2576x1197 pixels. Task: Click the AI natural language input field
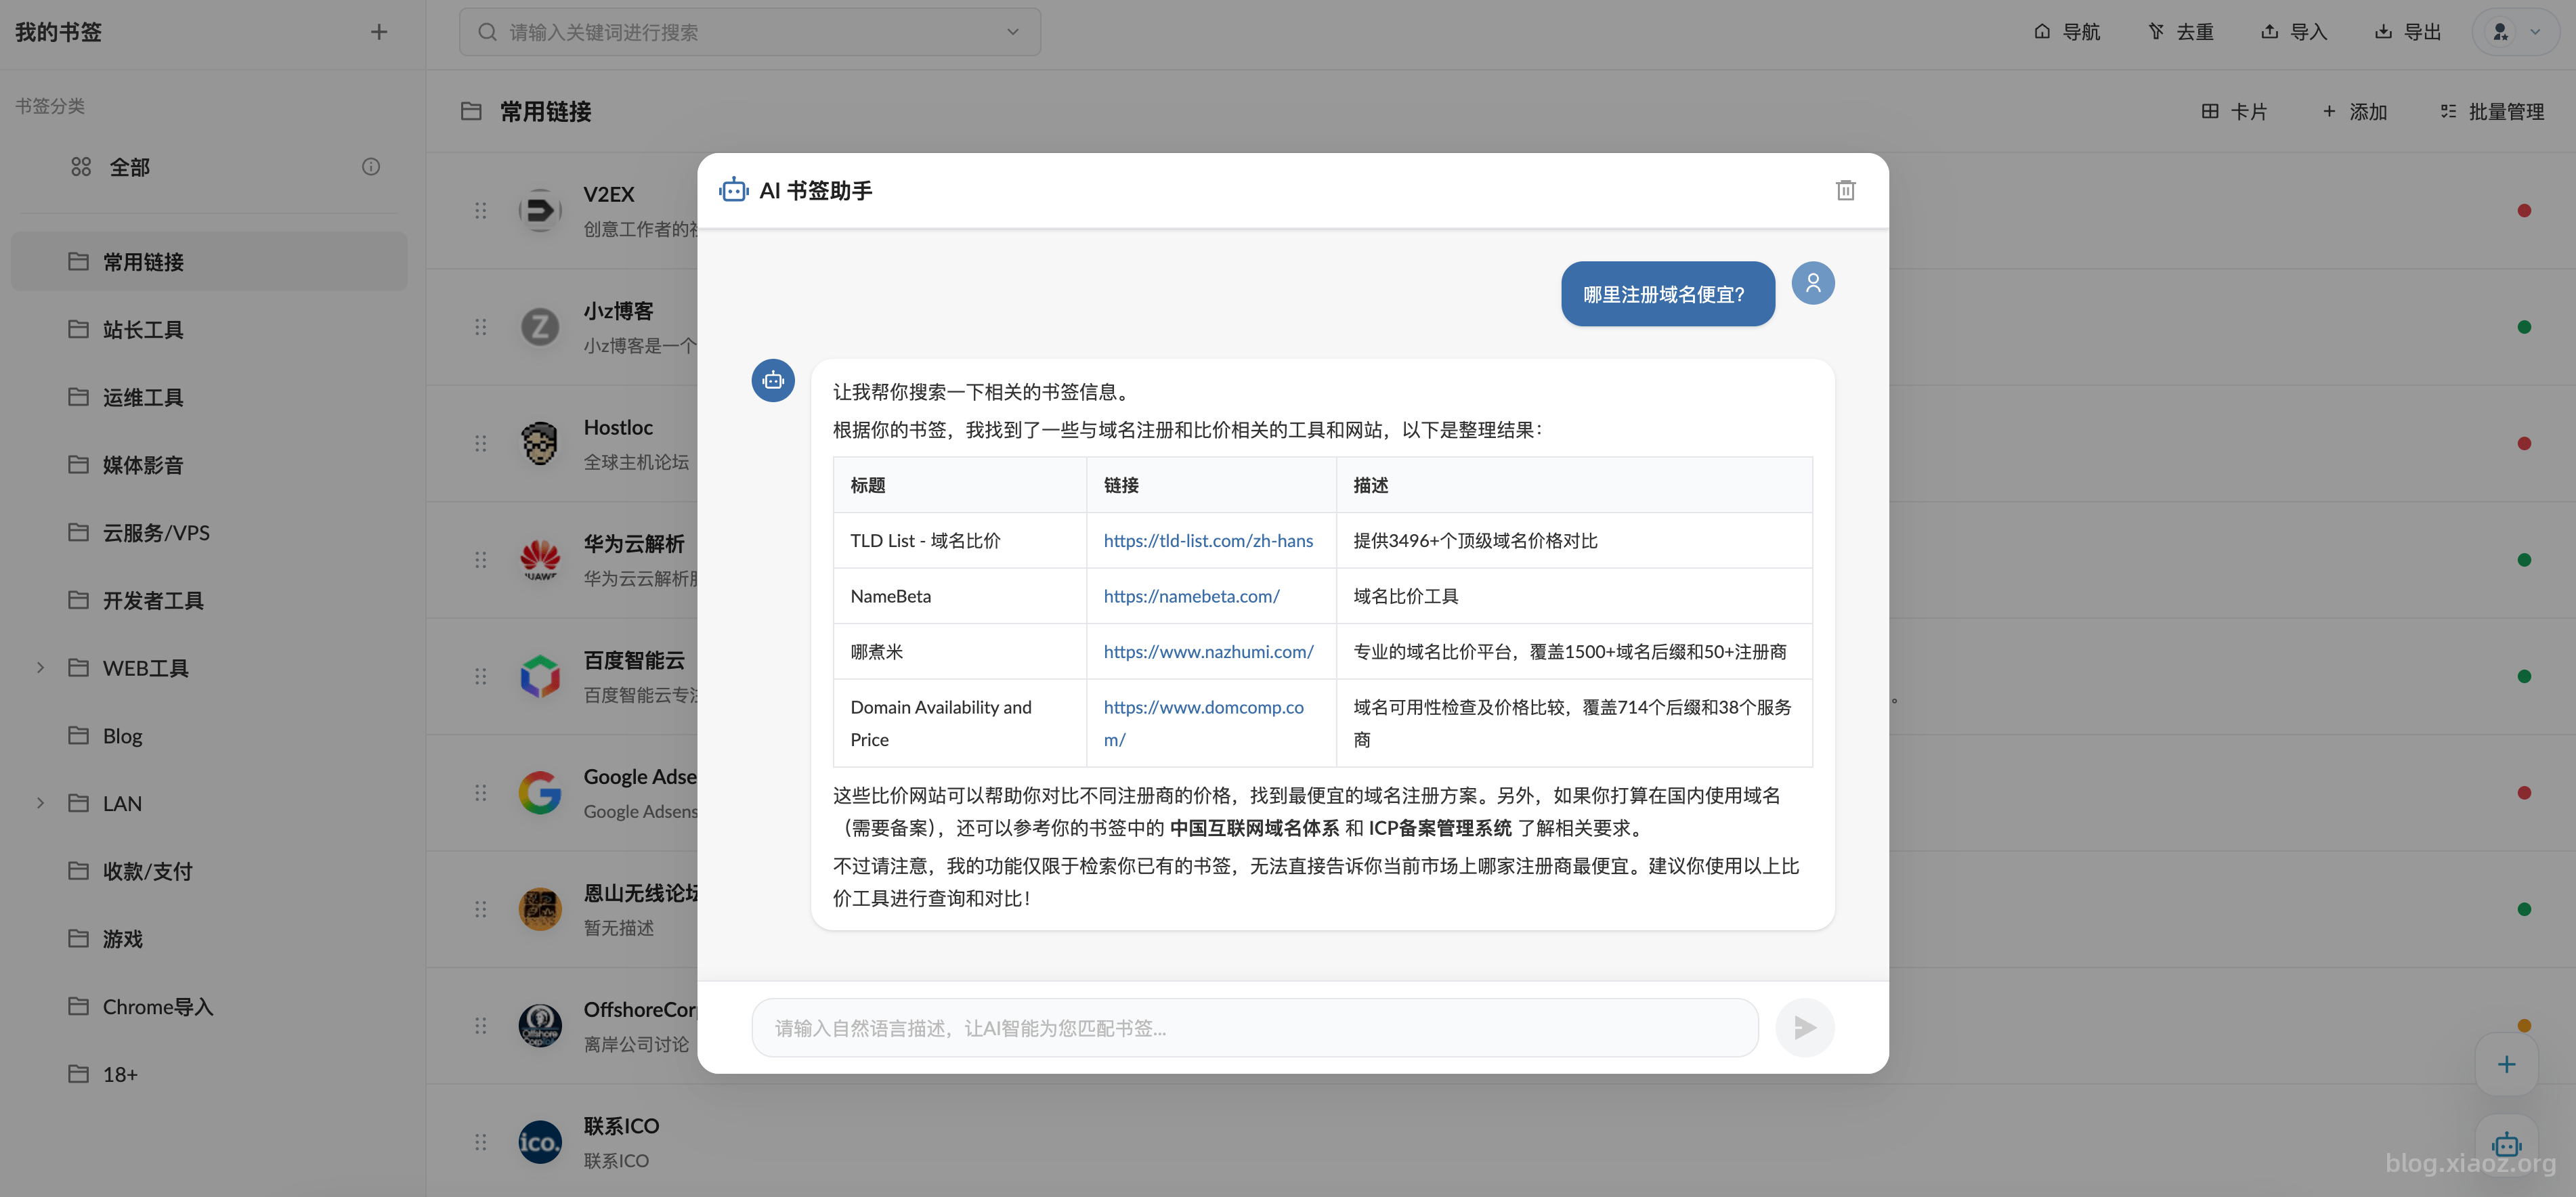coord(1254,1028)
